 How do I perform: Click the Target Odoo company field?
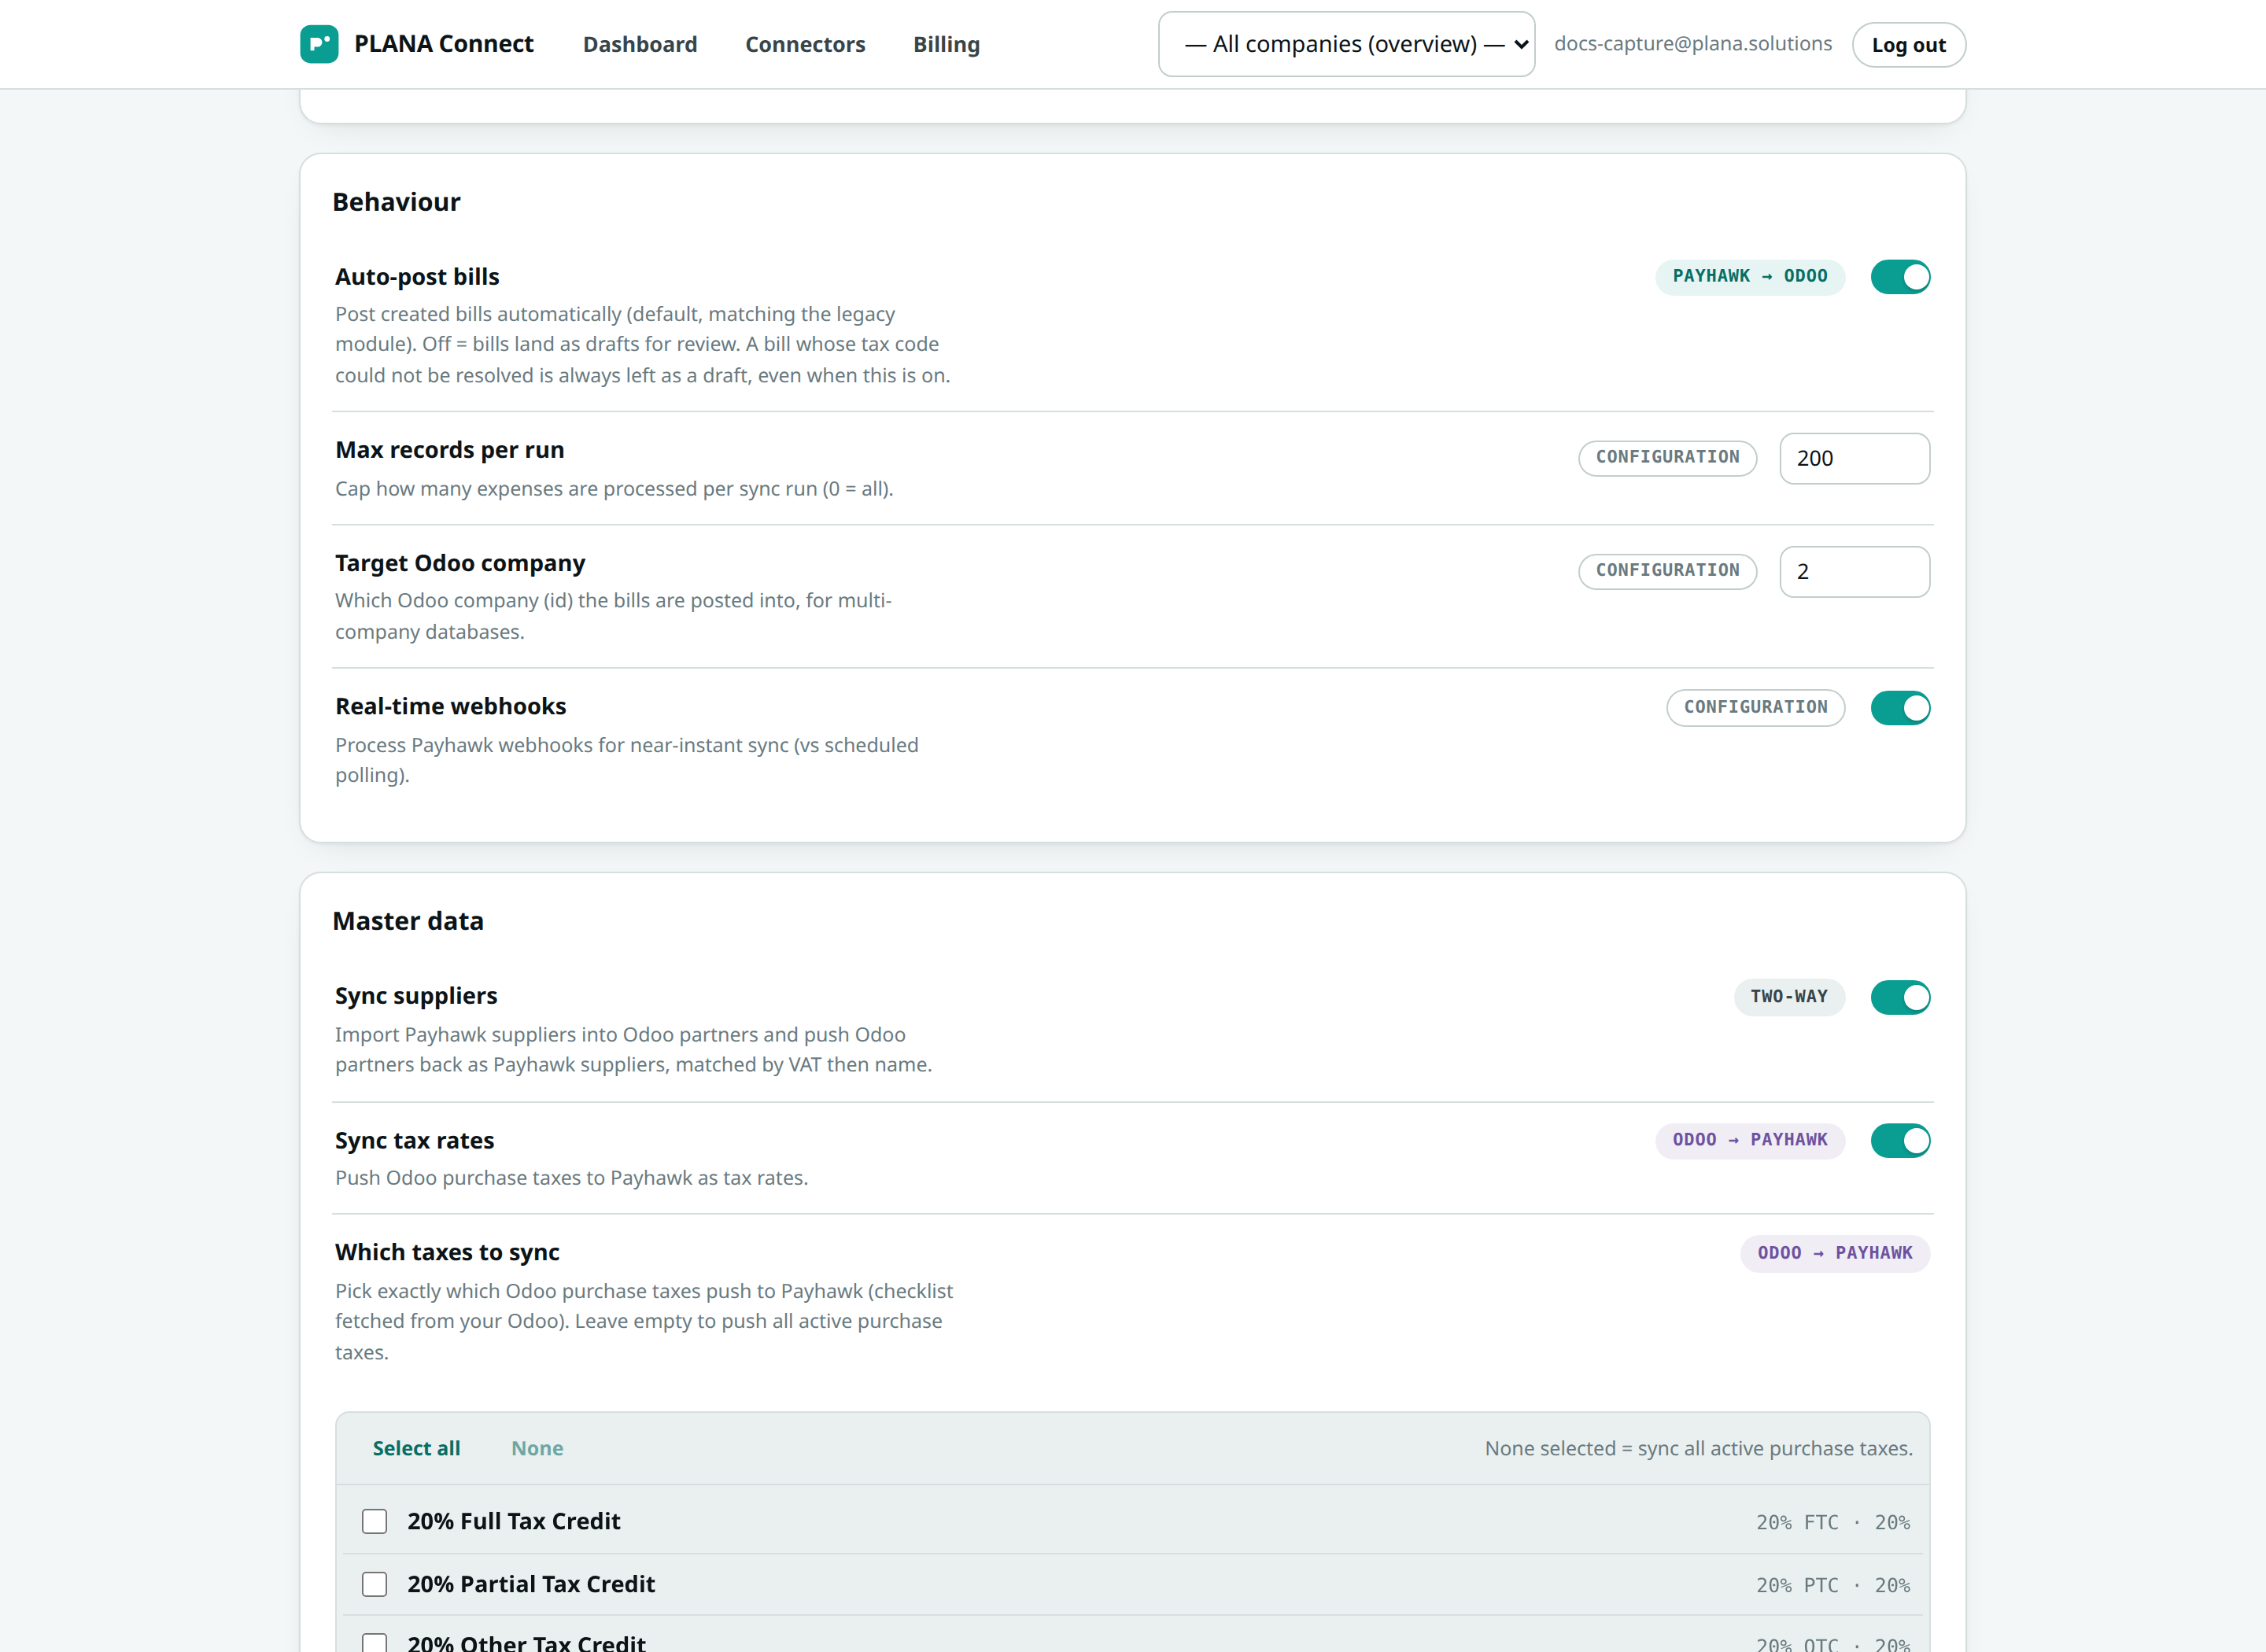pyautogui.click(x=1854, y=572)
